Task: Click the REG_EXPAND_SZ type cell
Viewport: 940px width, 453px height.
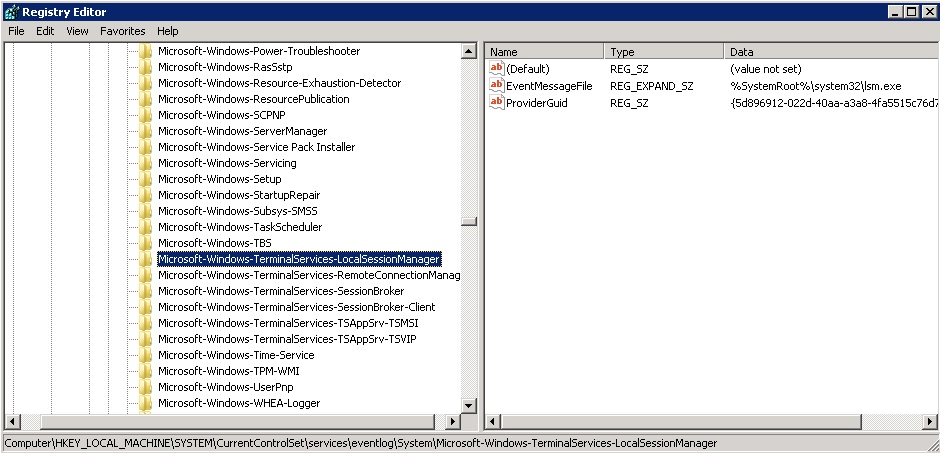Action: tap(652, 86)
